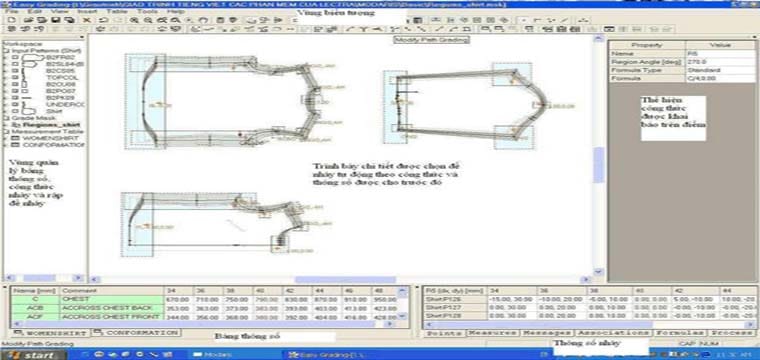This screenshot has height=360, width=760.
Task: Open the Tools menu
Action: click(147, 11)
